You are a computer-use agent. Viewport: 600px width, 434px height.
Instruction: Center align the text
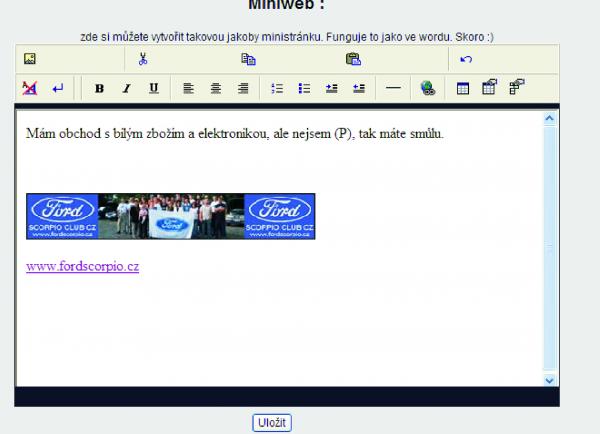coord(216,88)
